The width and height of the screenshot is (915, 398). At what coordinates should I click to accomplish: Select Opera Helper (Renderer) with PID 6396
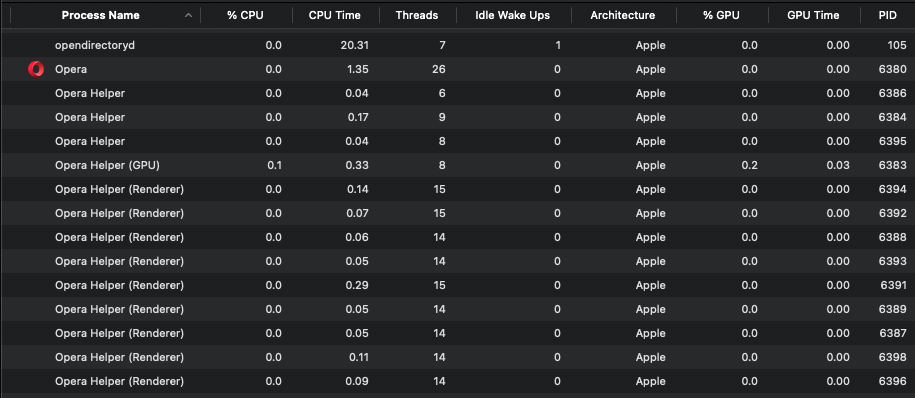(x=458, y=381)
